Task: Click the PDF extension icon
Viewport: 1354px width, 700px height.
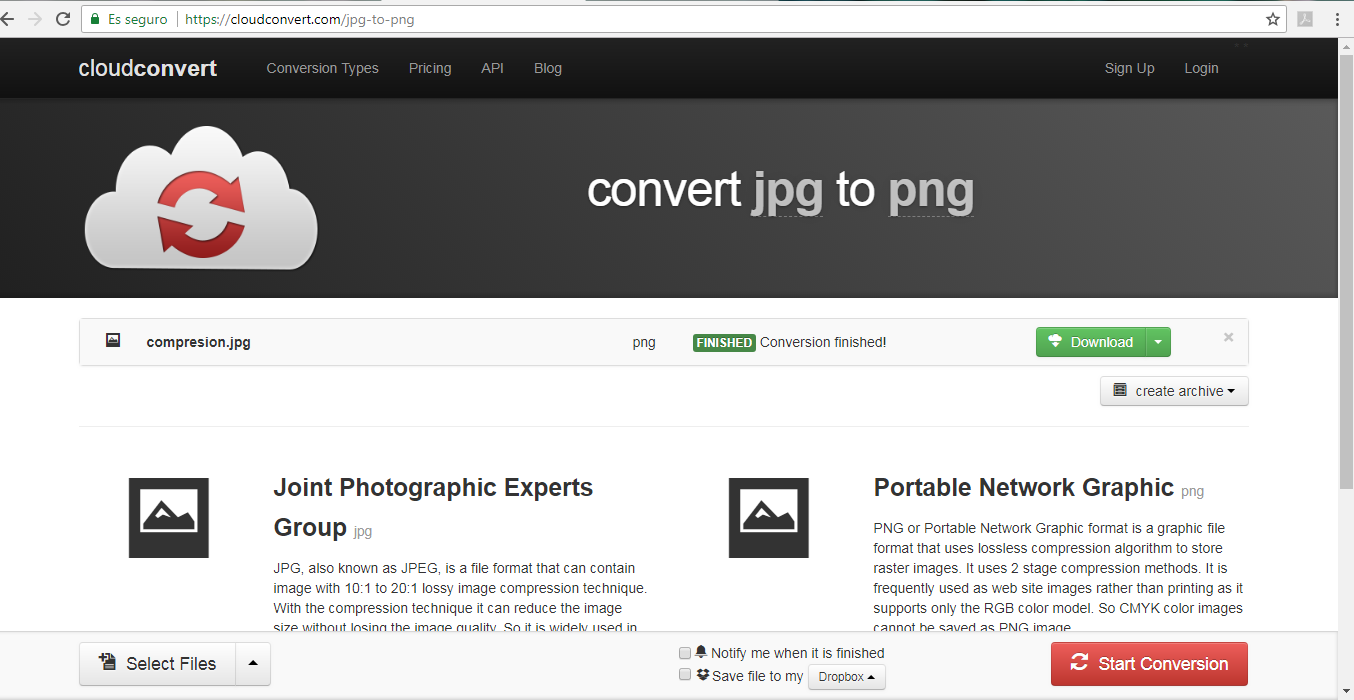Action: (x=1305, y=19)
